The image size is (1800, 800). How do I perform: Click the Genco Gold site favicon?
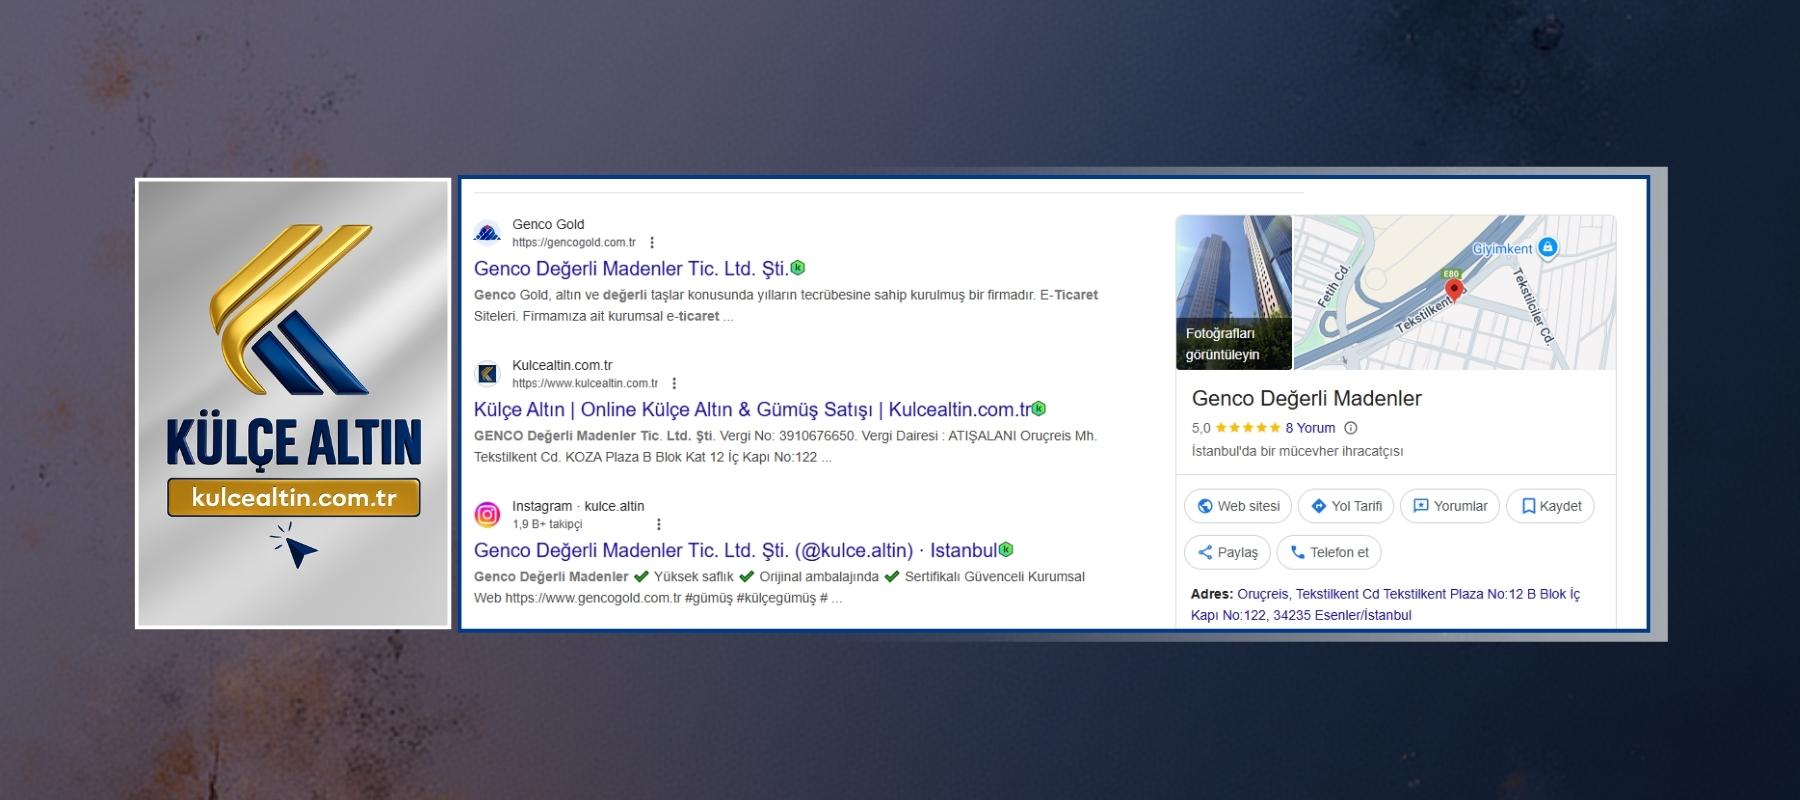point(487,233)
